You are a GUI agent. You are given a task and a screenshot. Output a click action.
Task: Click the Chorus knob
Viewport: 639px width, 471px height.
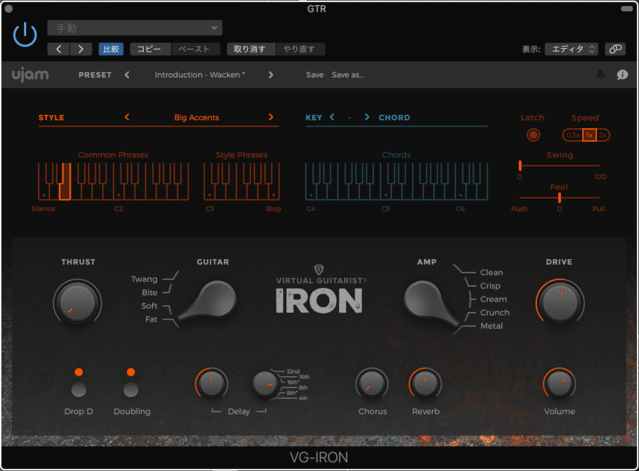372,383
